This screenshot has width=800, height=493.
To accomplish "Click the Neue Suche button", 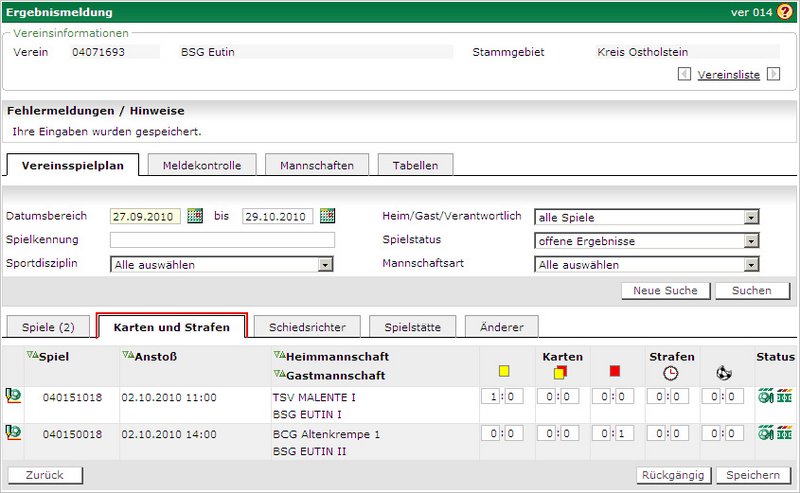I will click(x=665, y=290).
